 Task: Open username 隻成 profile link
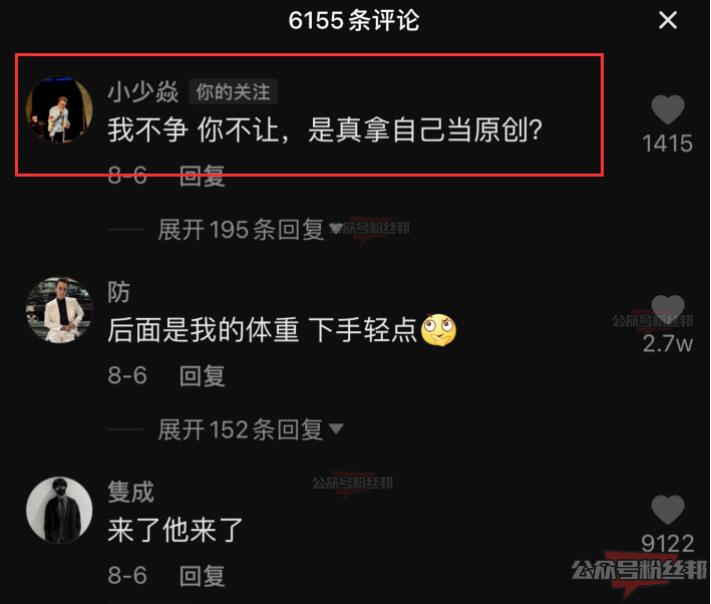131,492
